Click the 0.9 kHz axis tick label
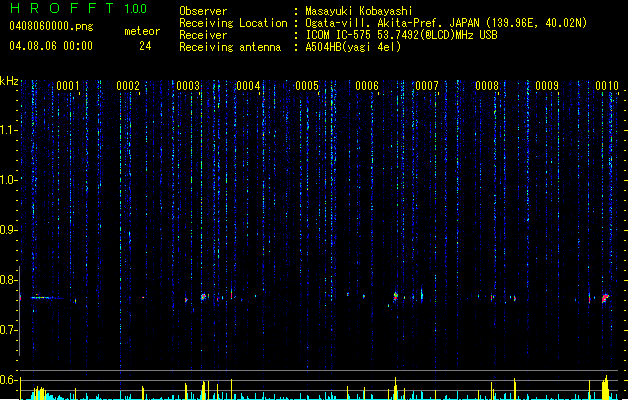Viewport: 629px width, 400px height. (x=8, y=230)
